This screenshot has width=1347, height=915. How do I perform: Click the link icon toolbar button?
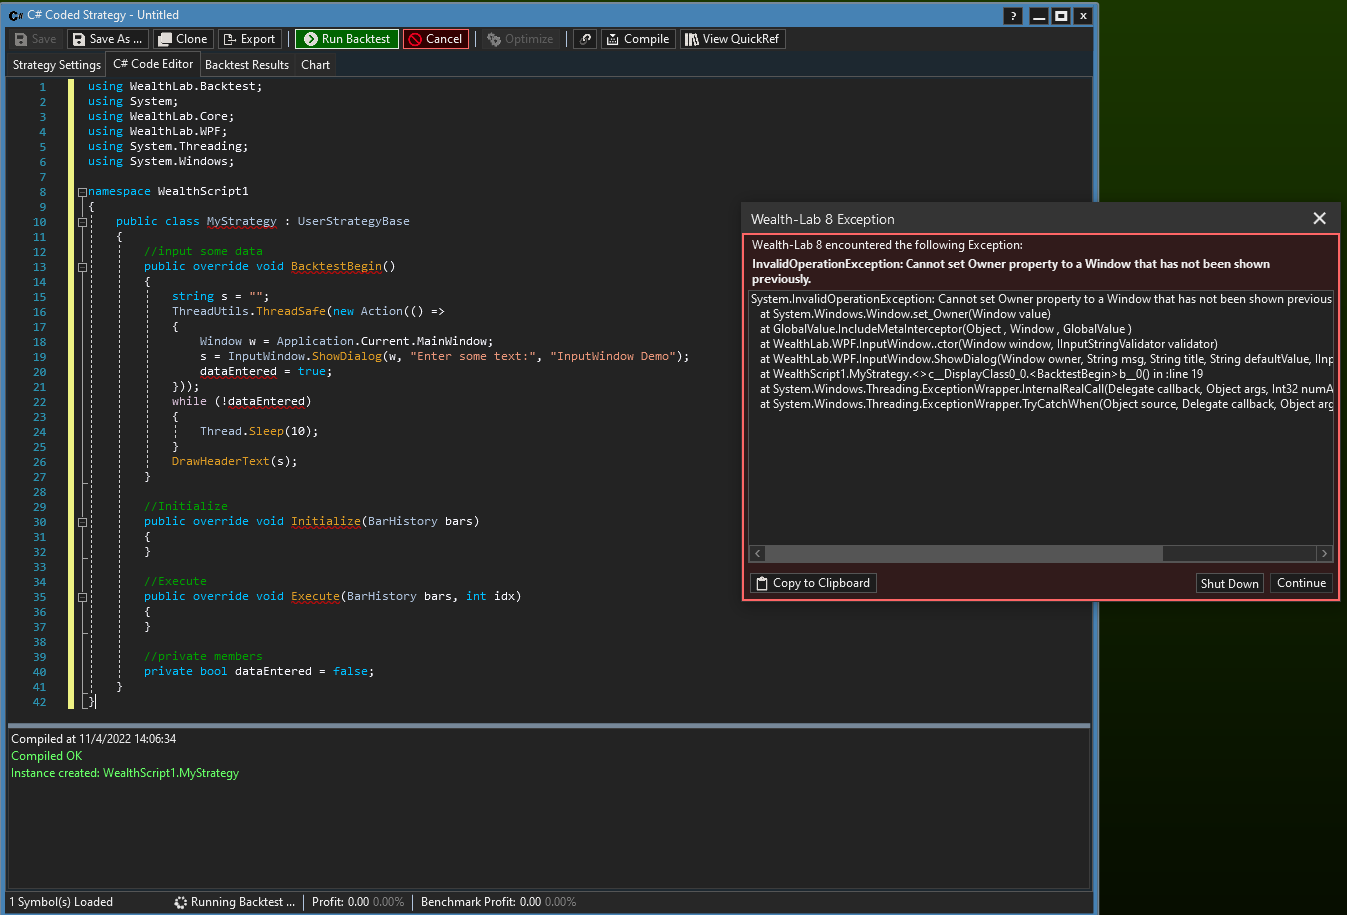click(586, 39)
